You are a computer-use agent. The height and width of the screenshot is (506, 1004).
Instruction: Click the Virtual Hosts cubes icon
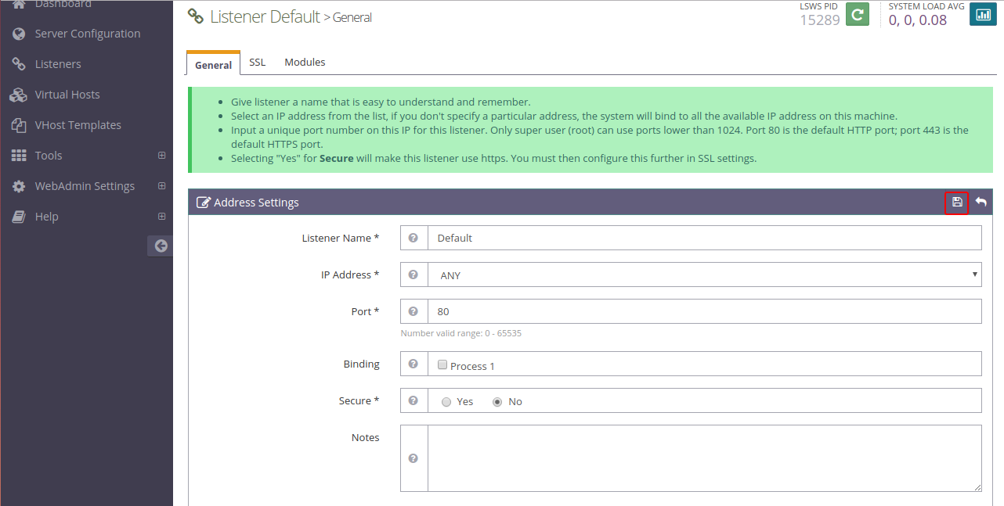tap(18, 95)
